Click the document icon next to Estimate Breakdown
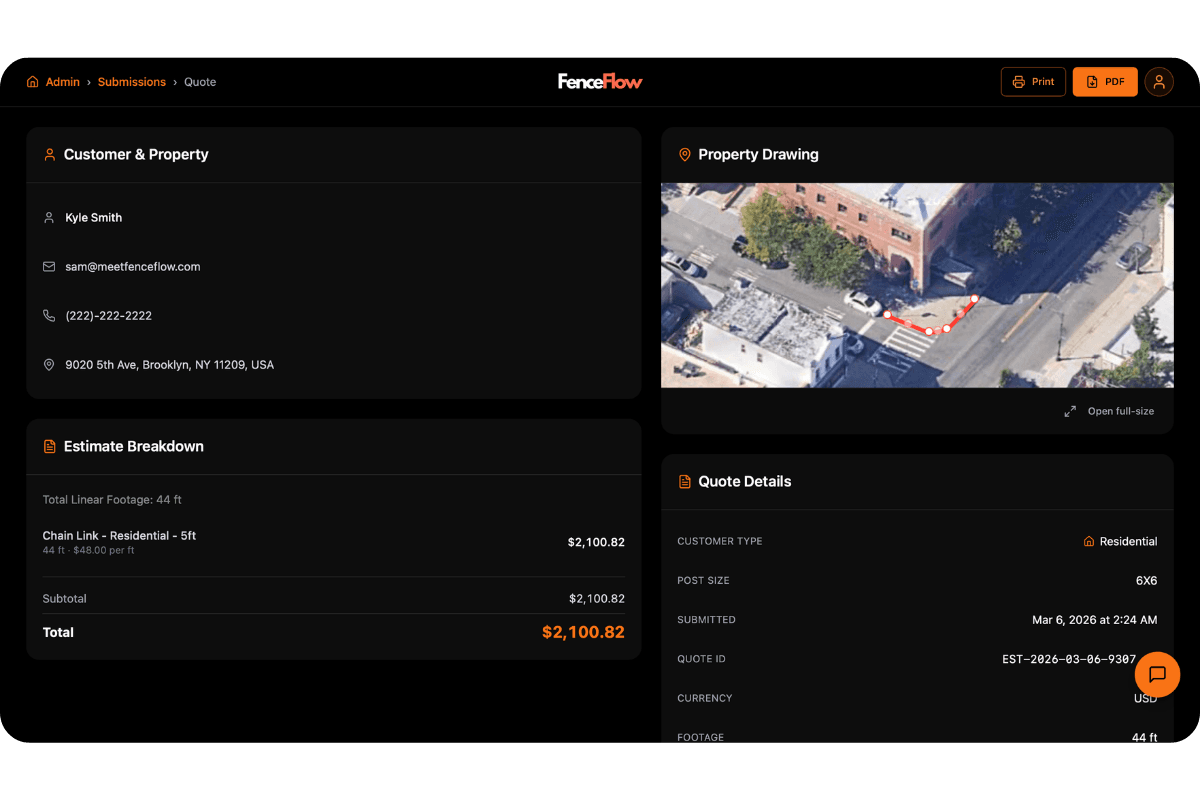 [x=50, y=447]
